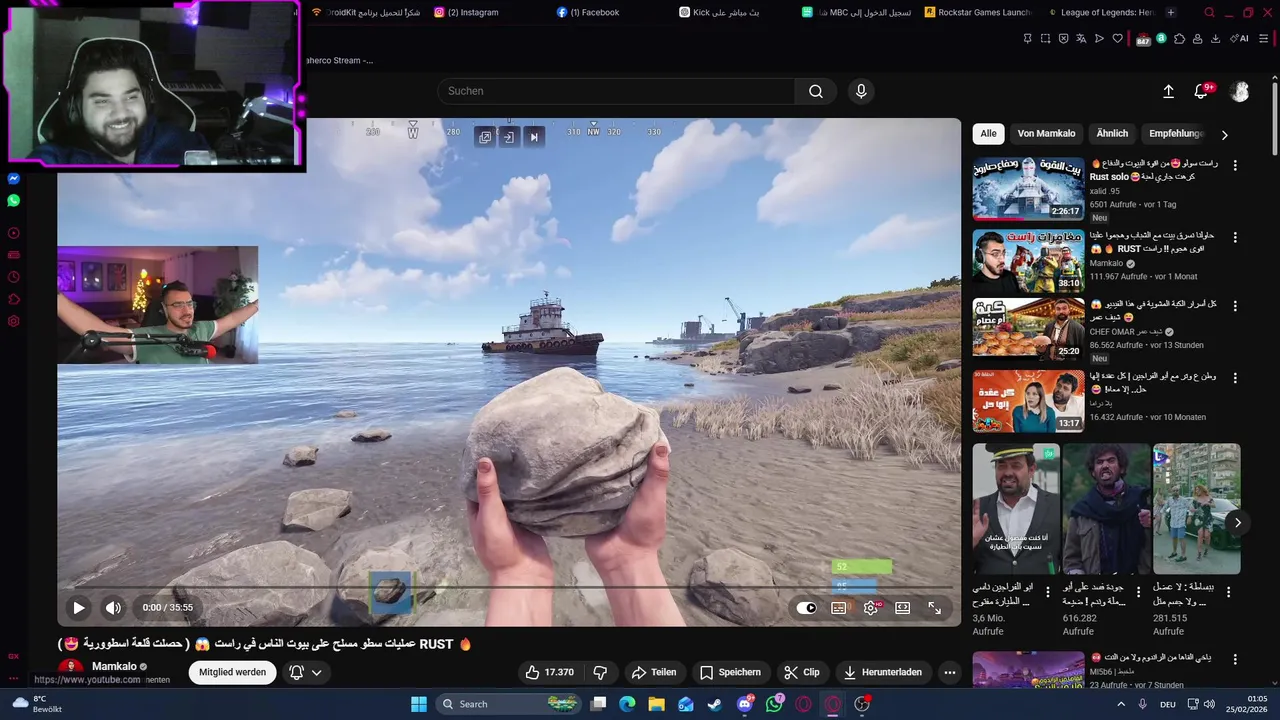Open the Aria AI button
The height and width of the screenshot is (720, 1280).
[1241, 39]
